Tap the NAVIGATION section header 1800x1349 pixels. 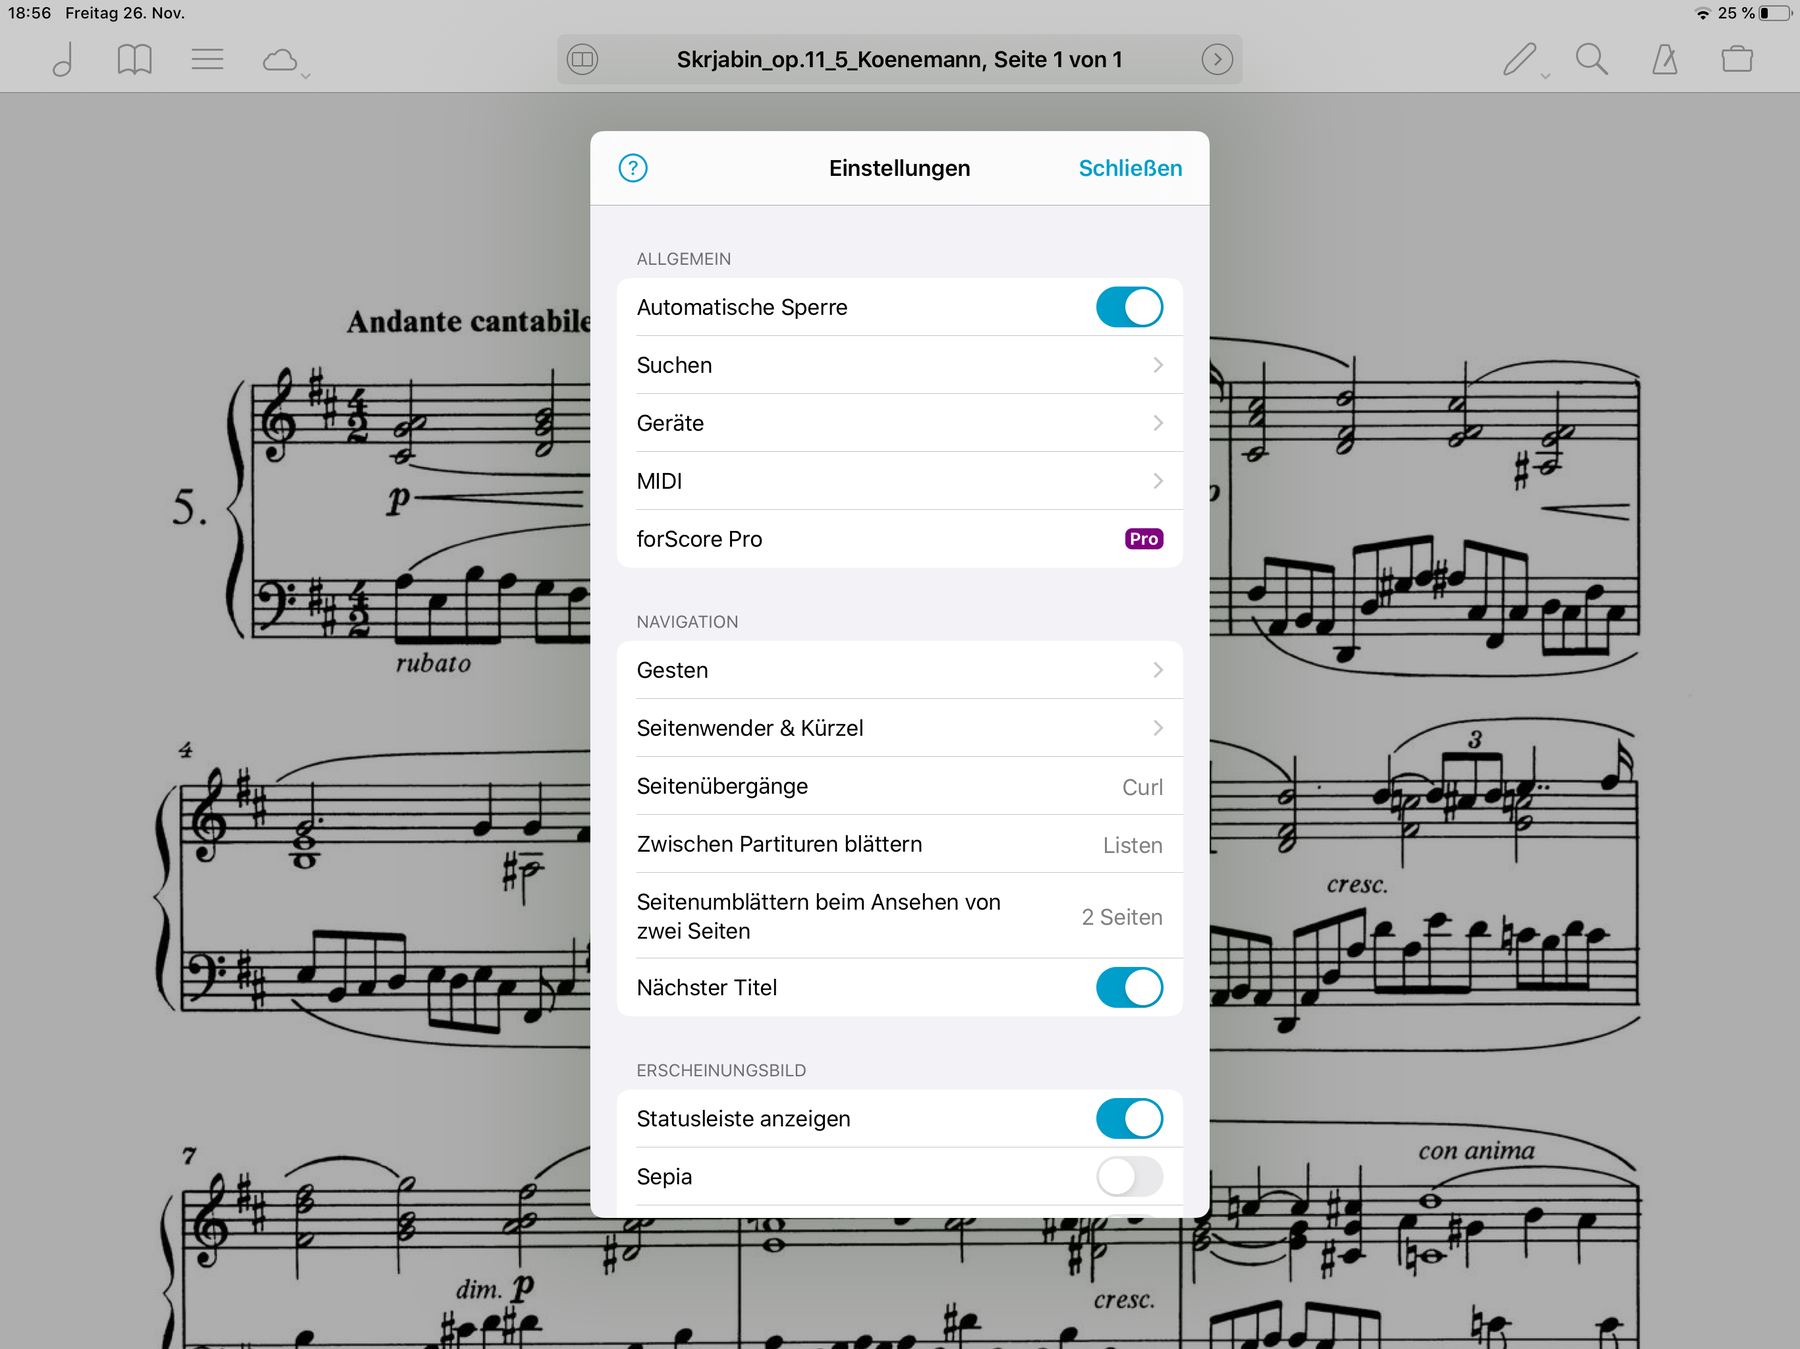coord(687,622)
